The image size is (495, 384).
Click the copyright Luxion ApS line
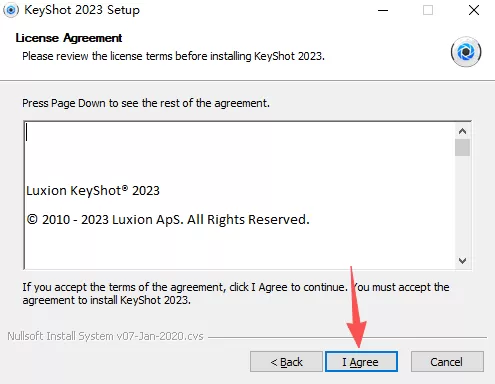coord(168,220)
